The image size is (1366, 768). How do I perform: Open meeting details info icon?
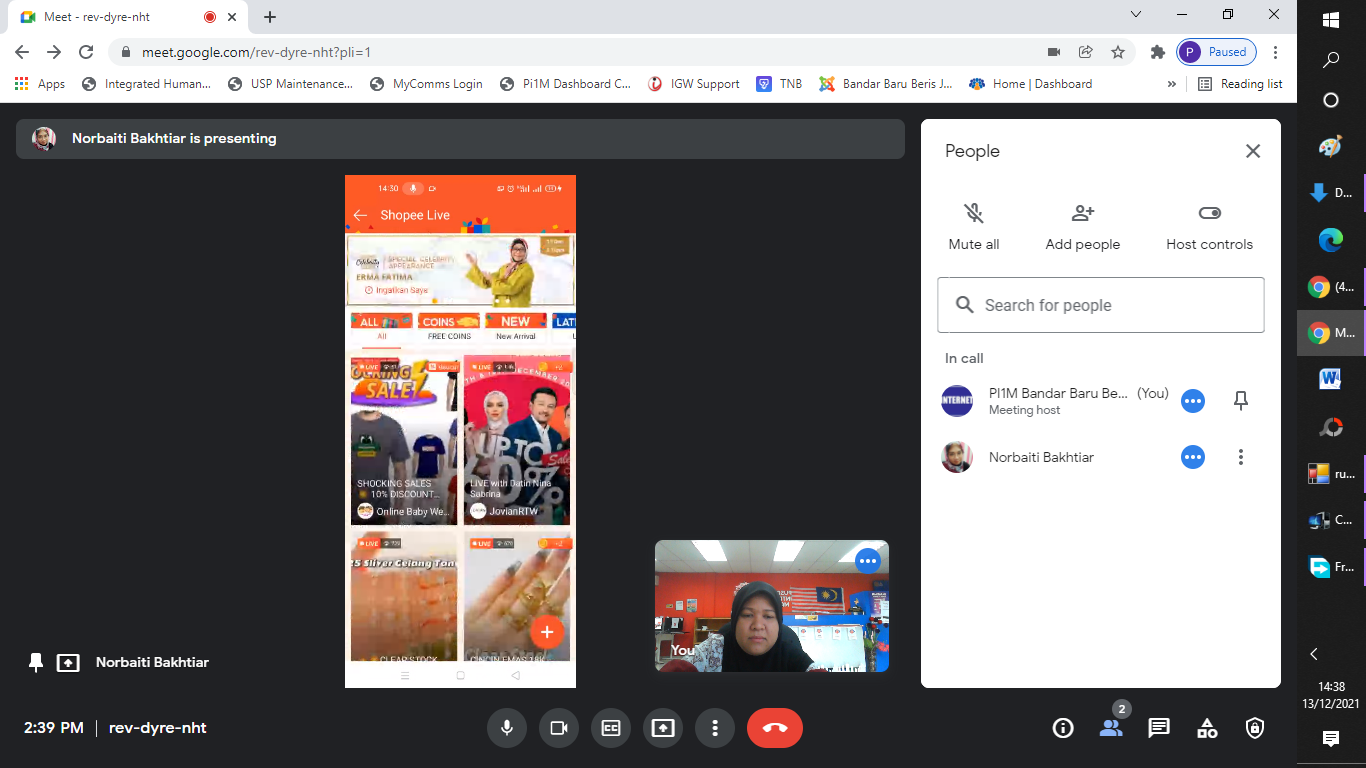(1063, 728)
